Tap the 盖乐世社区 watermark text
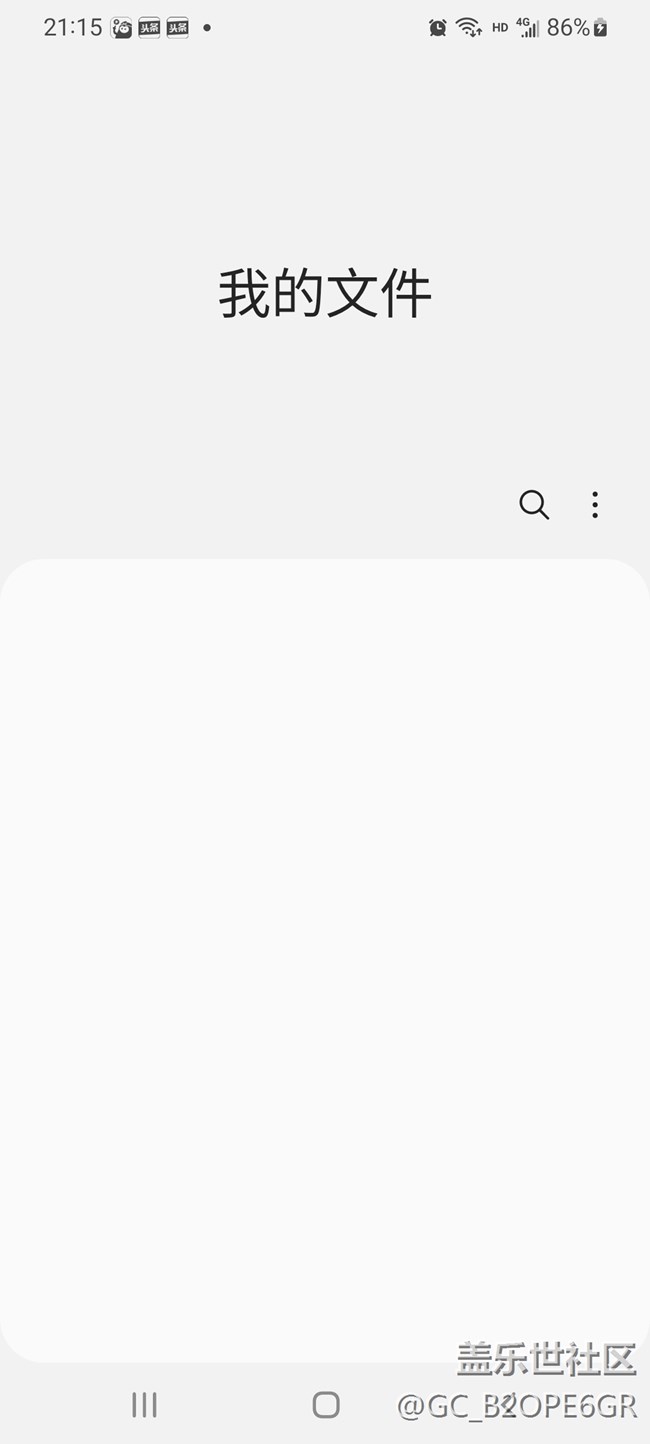The width and height of the screenshot is (650, 1444). tap(547, 1359)
